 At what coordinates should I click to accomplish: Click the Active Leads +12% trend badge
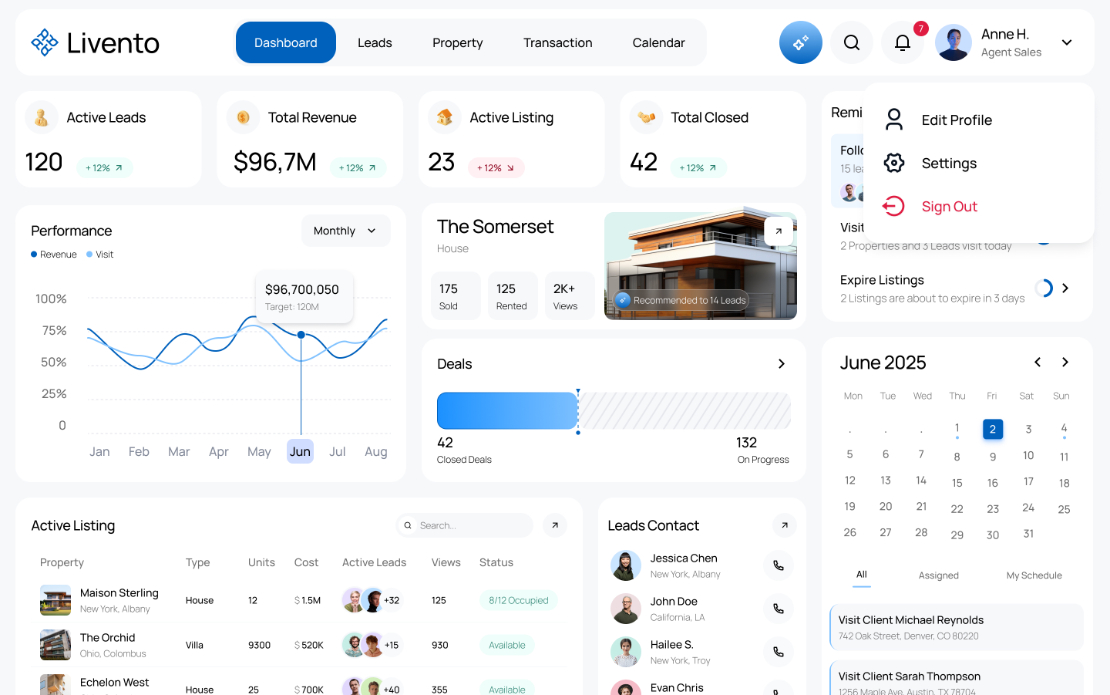(104, 168)
